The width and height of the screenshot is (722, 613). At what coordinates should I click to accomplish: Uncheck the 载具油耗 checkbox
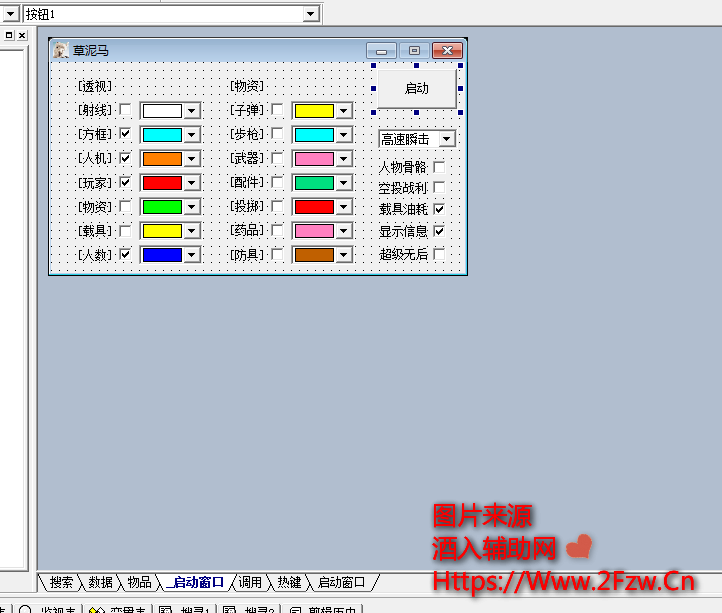click(x=439, y=209)
